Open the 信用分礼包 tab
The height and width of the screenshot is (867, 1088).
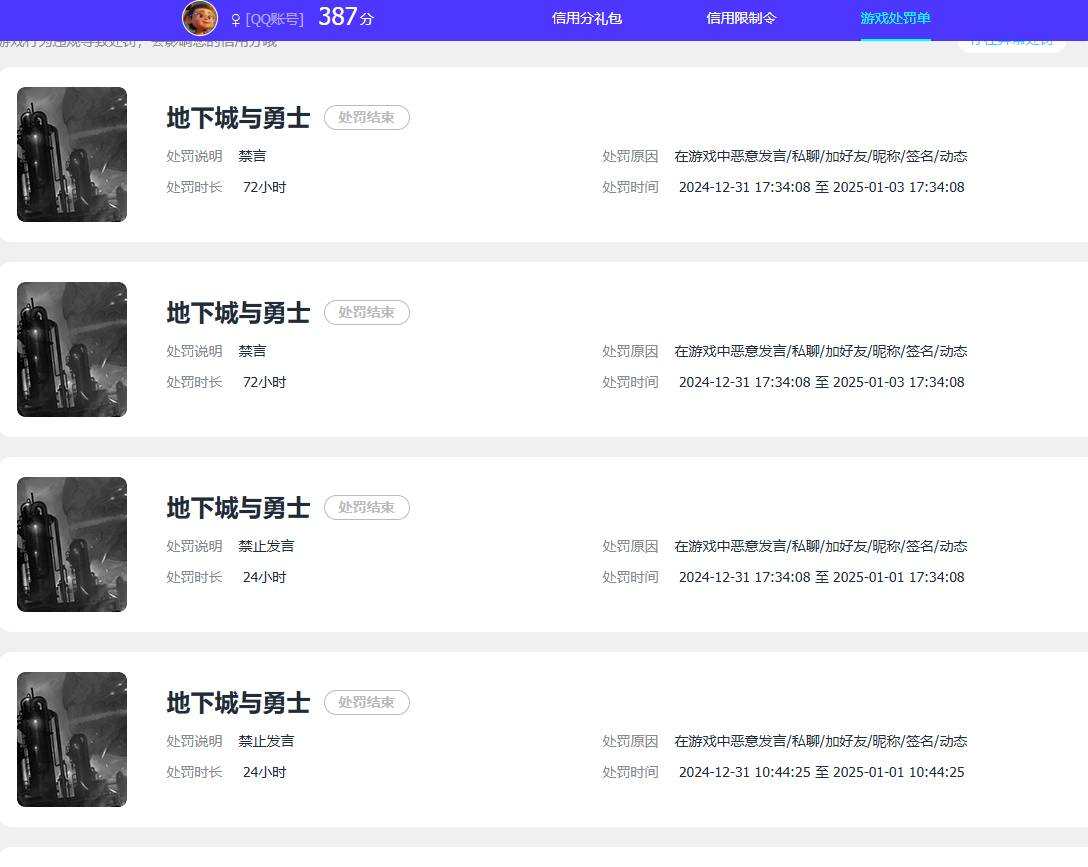(586, 19)
